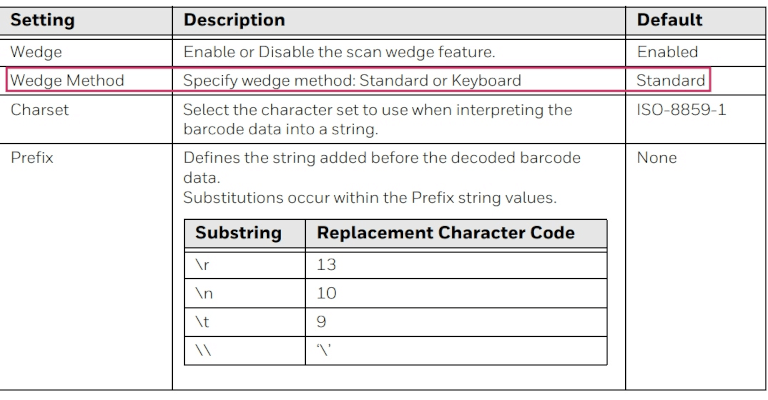Viewport: 768px width, 400px height.
Task: Click the ISO-8859-1 default value
Action: pyautogui.click(x=681, y=110)
